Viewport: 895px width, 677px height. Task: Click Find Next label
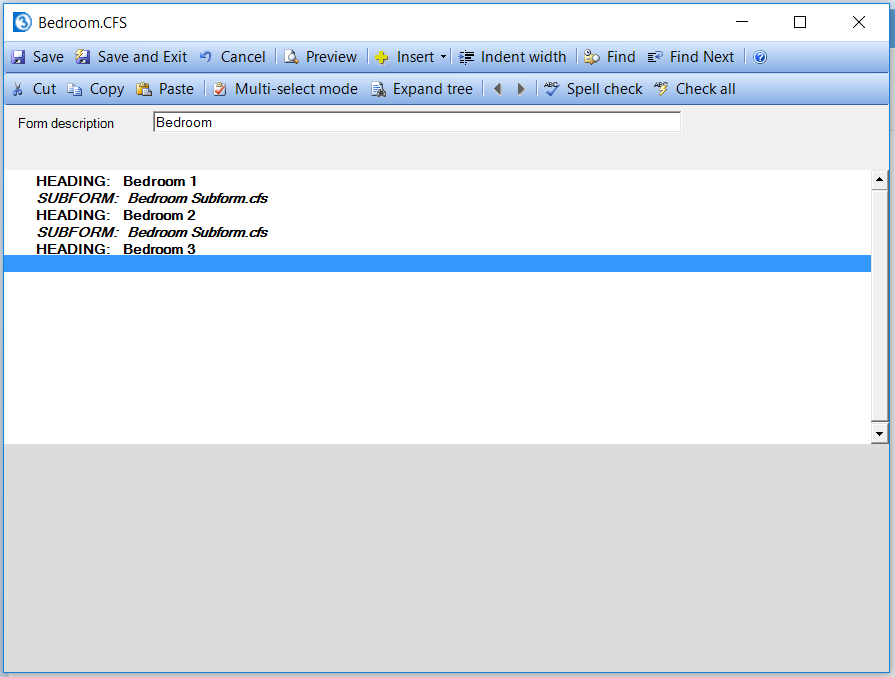[702, 57]
